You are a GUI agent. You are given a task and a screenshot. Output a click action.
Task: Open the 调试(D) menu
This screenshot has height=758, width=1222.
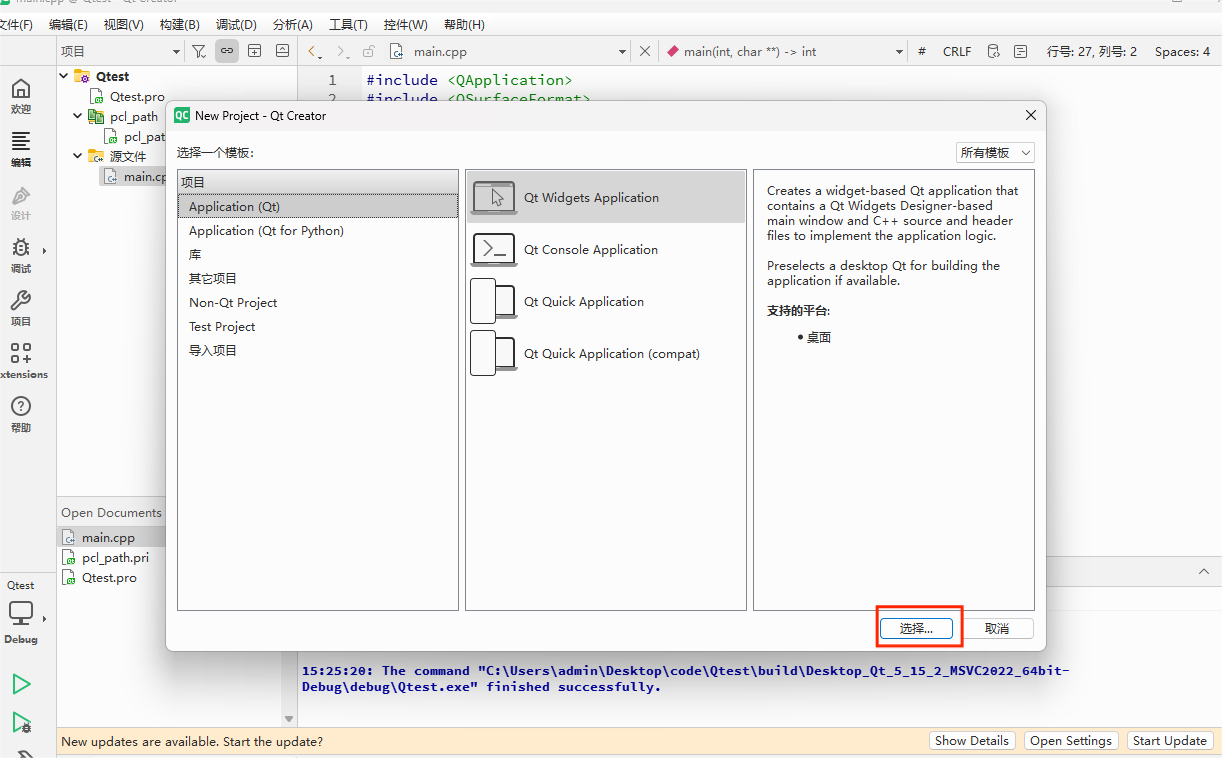pyautogui.click(x=236, y=24)
